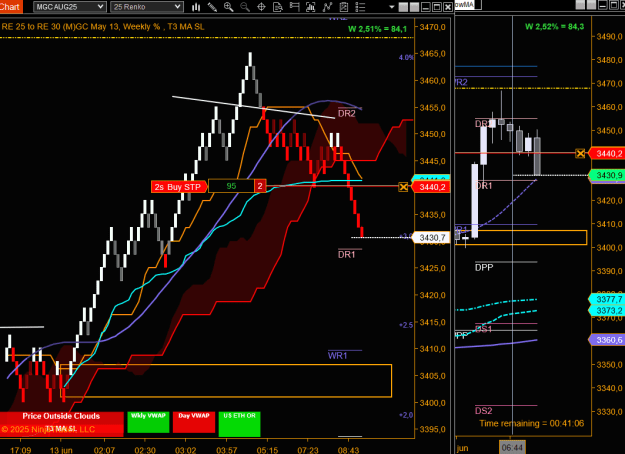Click the 'W 2,52% = 84,3' text
This screenshot has height=454, width=625.
(554, 27)
